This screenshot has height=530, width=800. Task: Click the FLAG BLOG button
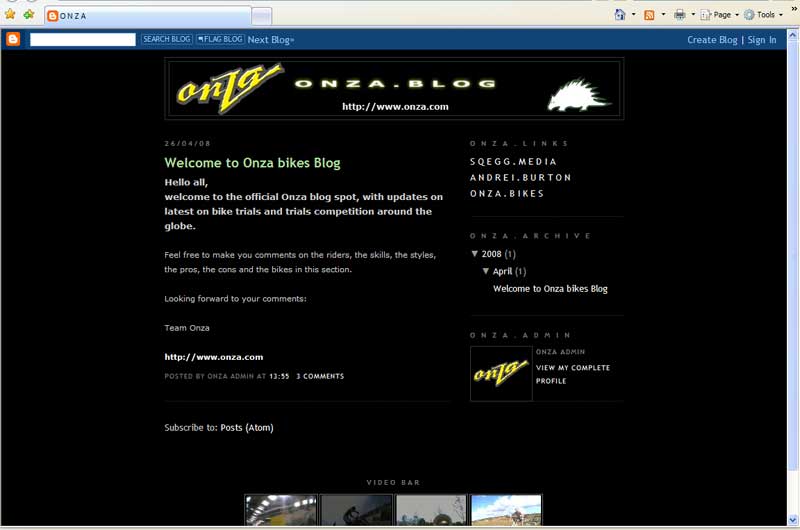220,39
